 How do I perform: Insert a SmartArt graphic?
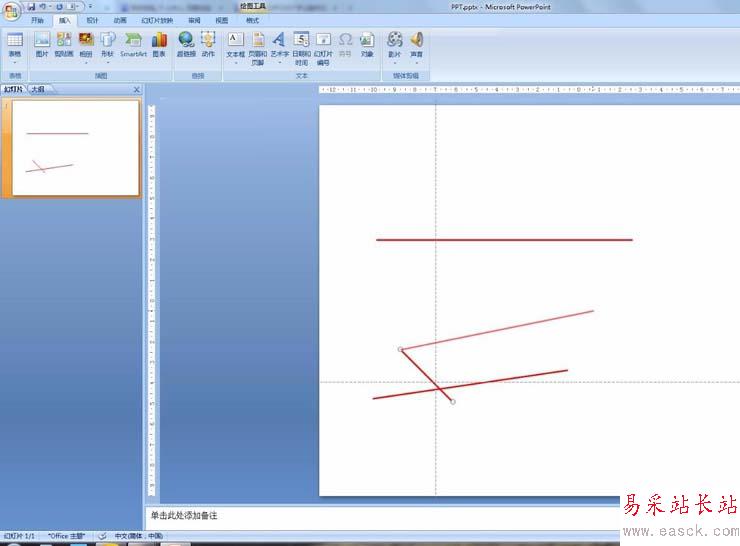(133, 45)
